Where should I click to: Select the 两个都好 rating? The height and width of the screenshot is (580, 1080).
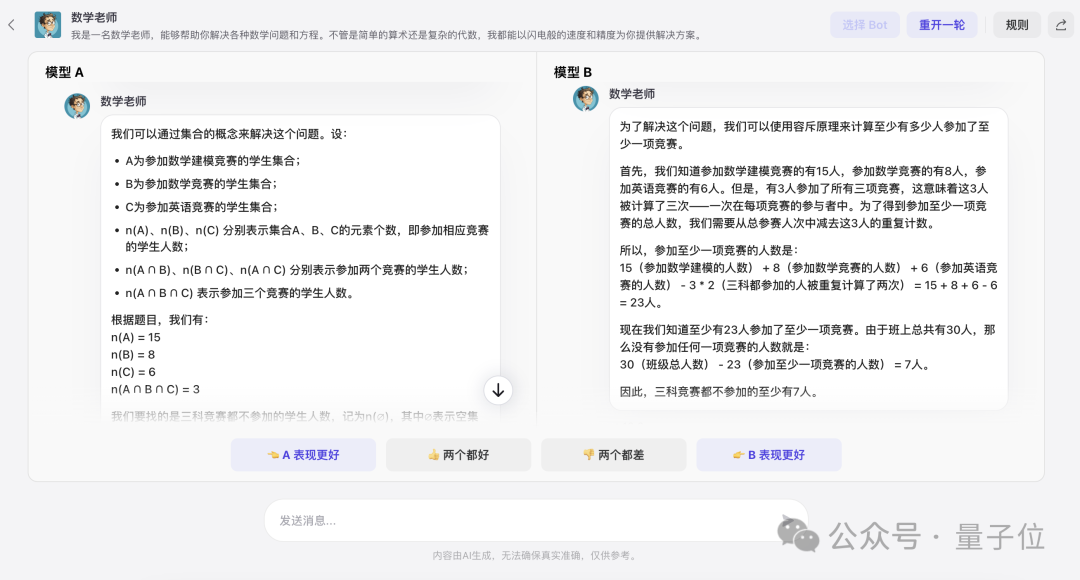[458, 455]
